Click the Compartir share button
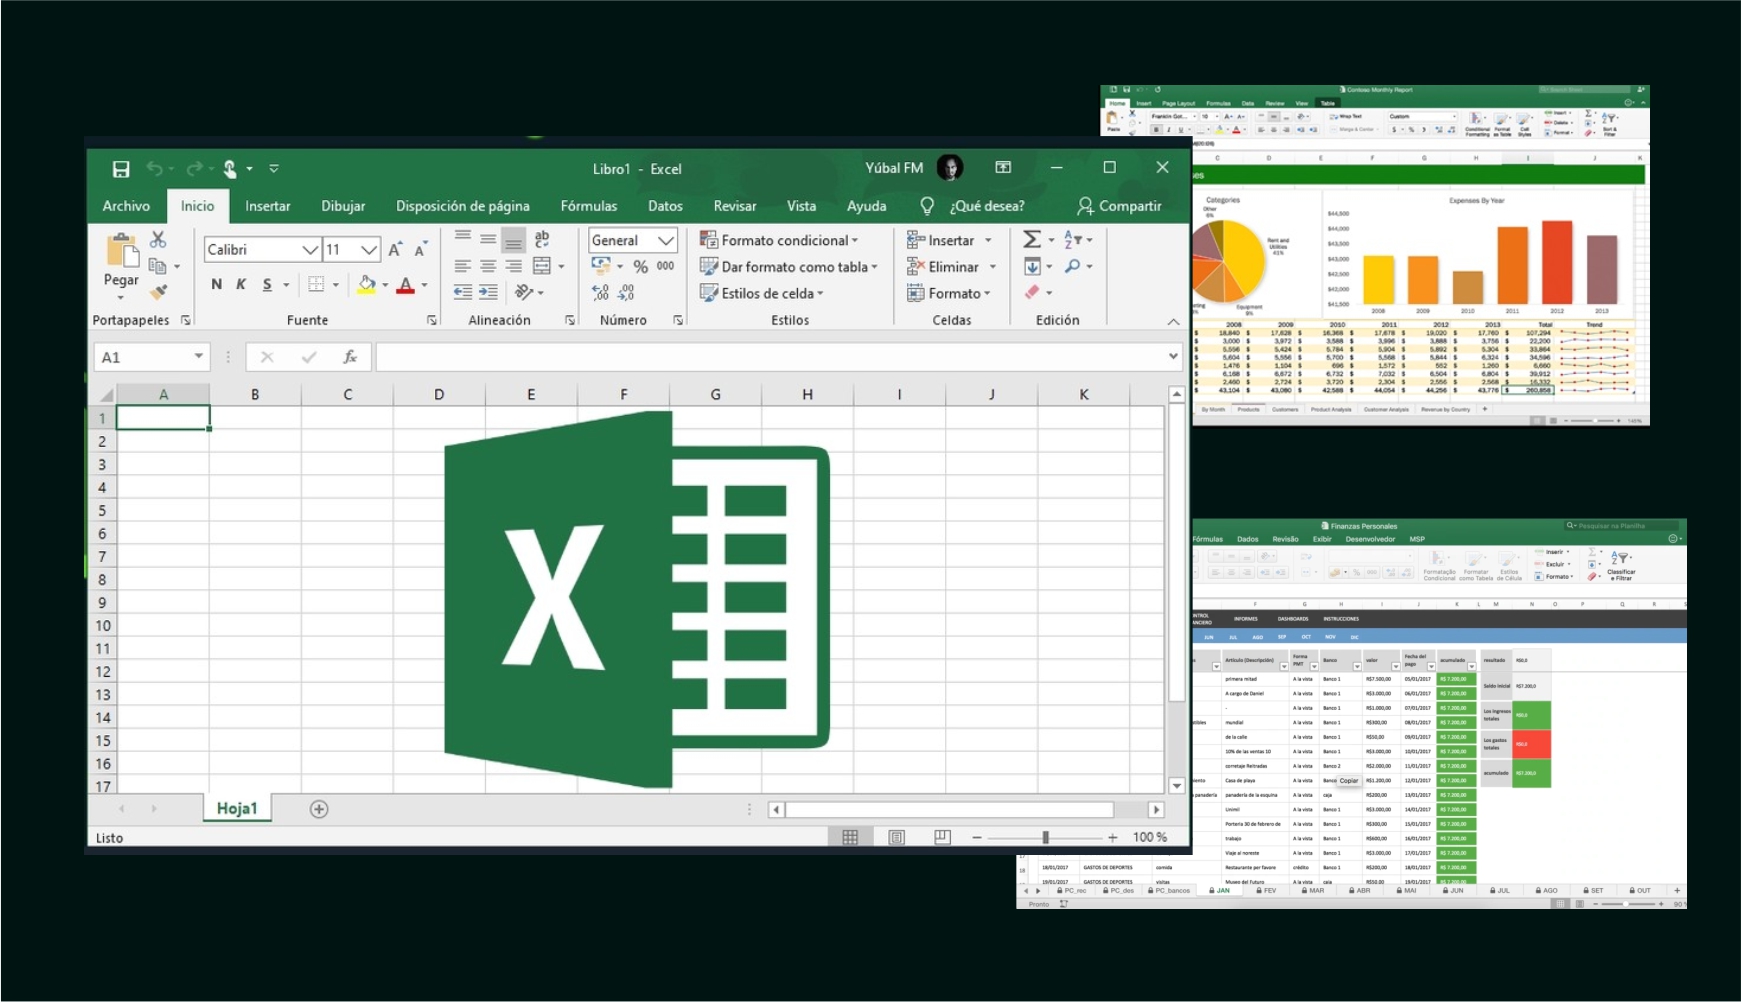Viewport: 1741px width, 1002px height. click(1119, 206)
